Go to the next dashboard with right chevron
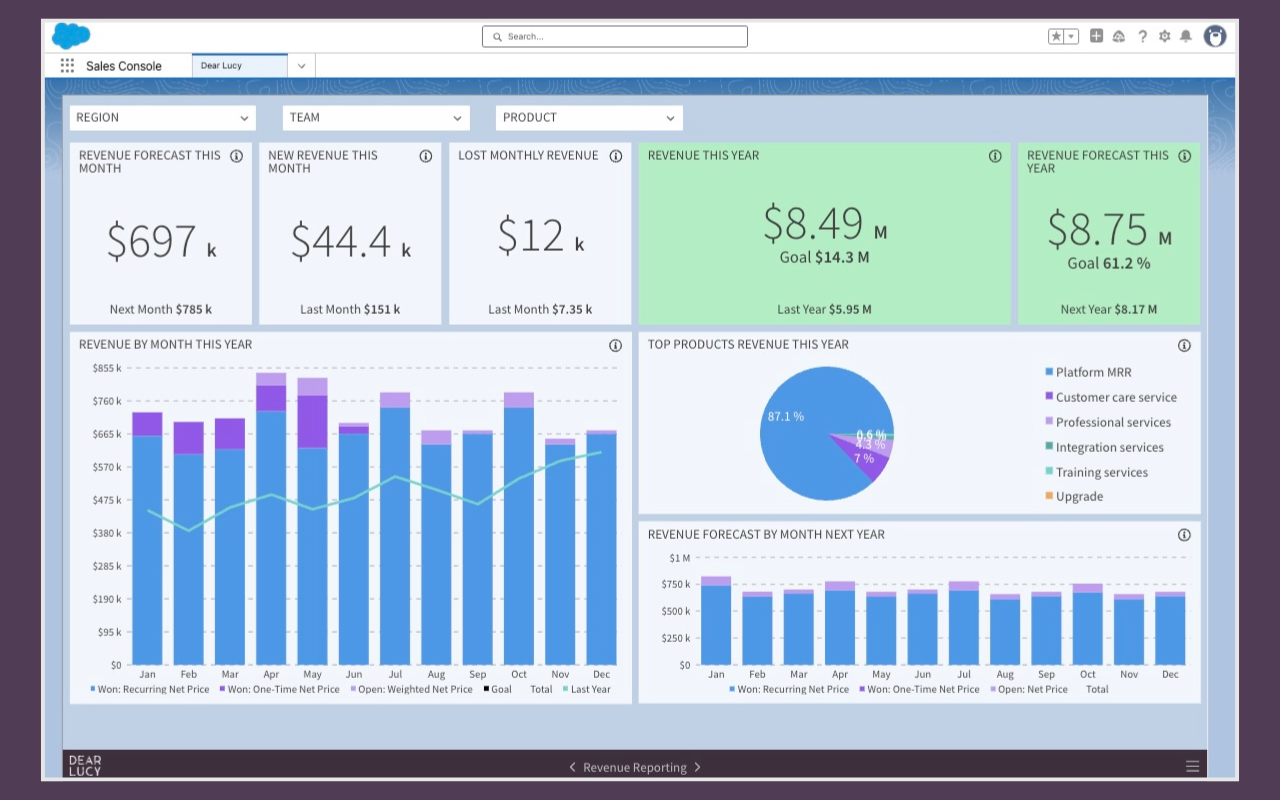 tap(697, 767)
